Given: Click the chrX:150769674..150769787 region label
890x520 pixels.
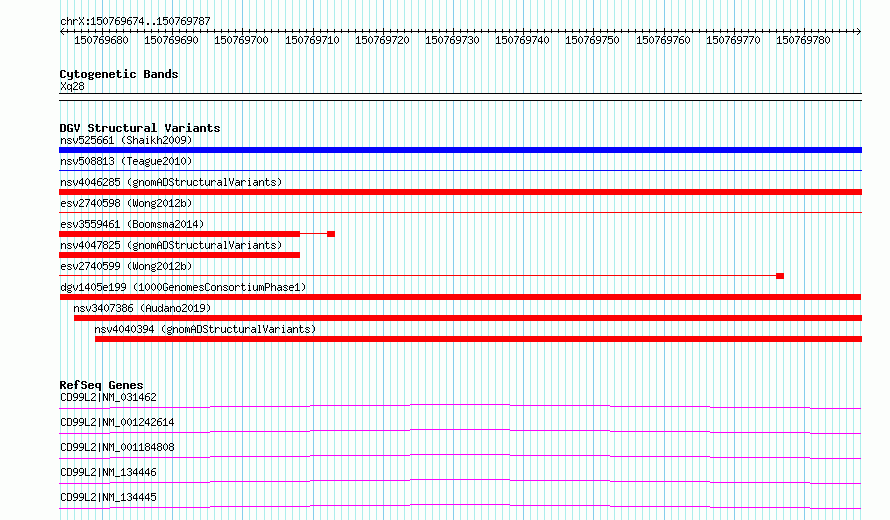Looking at the screenshot, I should pos(135,21).
